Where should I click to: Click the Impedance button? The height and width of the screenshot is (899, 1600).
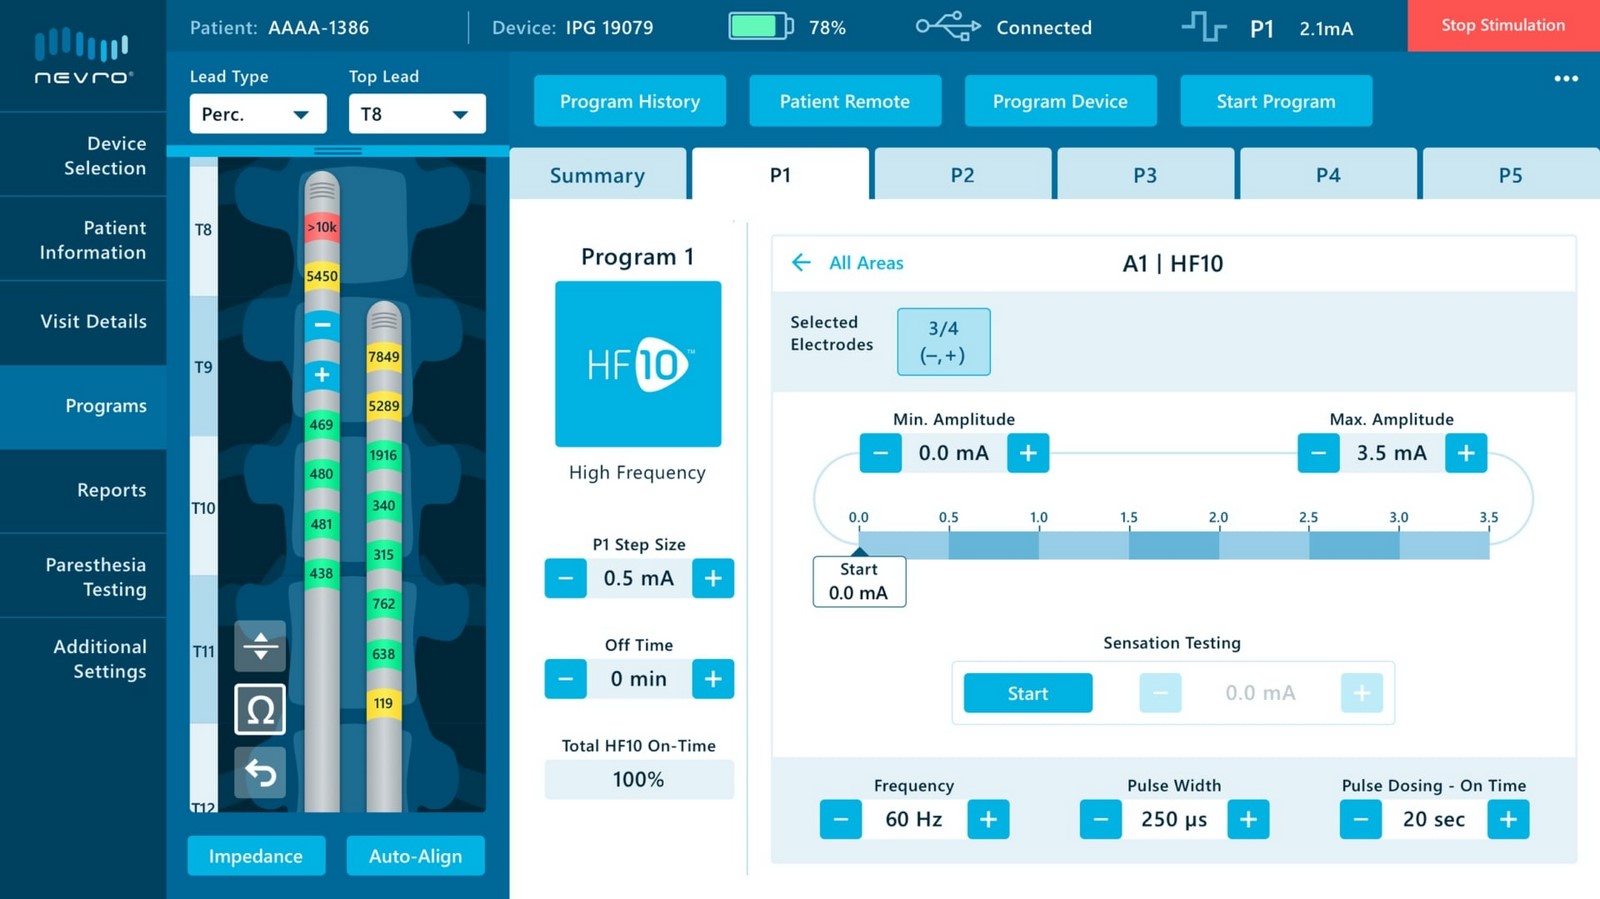click(x=256, y=856)
